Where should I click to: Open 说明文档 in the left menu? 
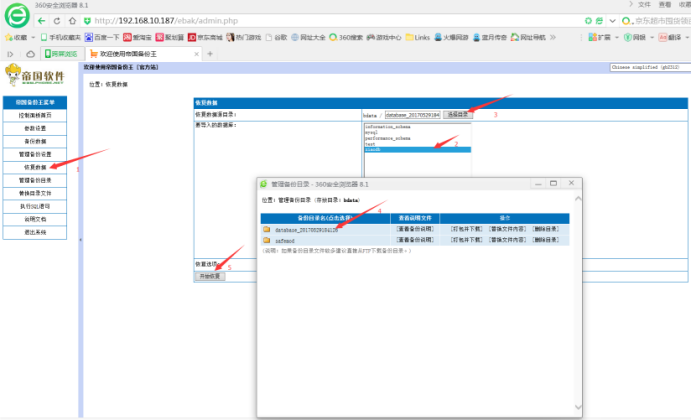(35, 219)
